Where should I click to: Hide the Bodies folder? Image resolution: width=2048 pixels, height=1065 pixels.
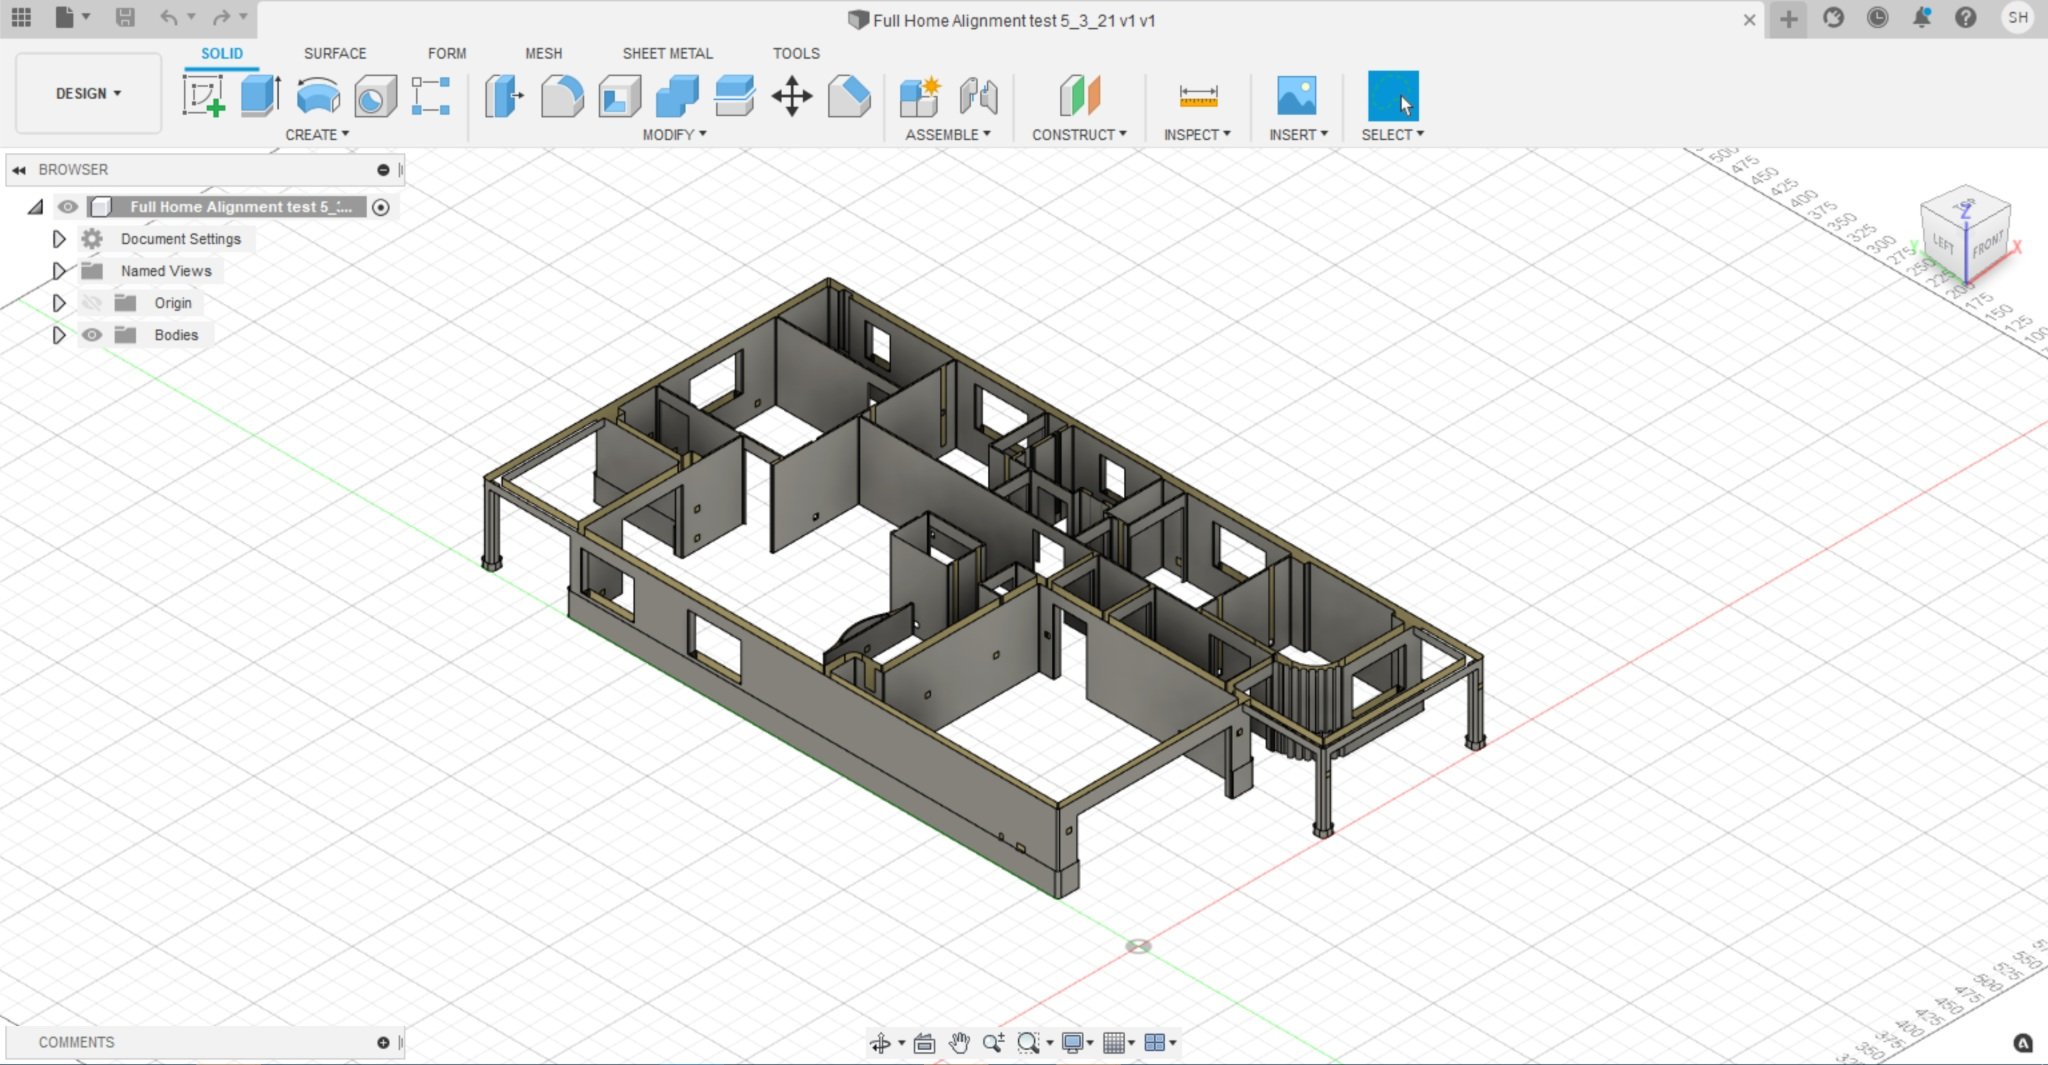[x=91, y=335]
